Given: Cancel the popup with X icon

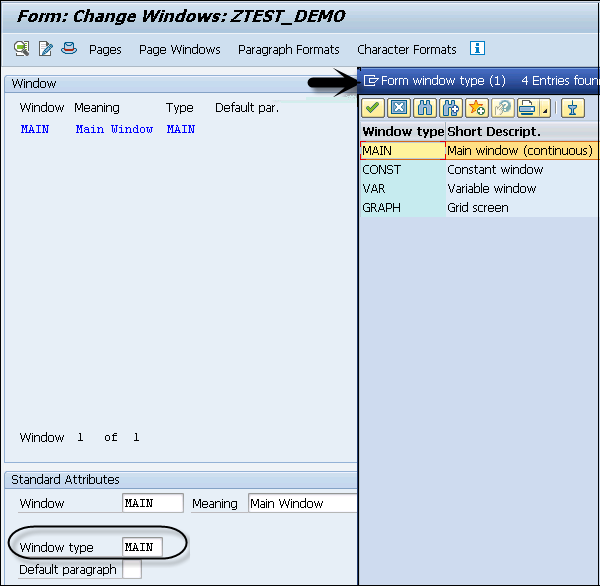Looking at the screenshot, I should (x=398, y=108).
